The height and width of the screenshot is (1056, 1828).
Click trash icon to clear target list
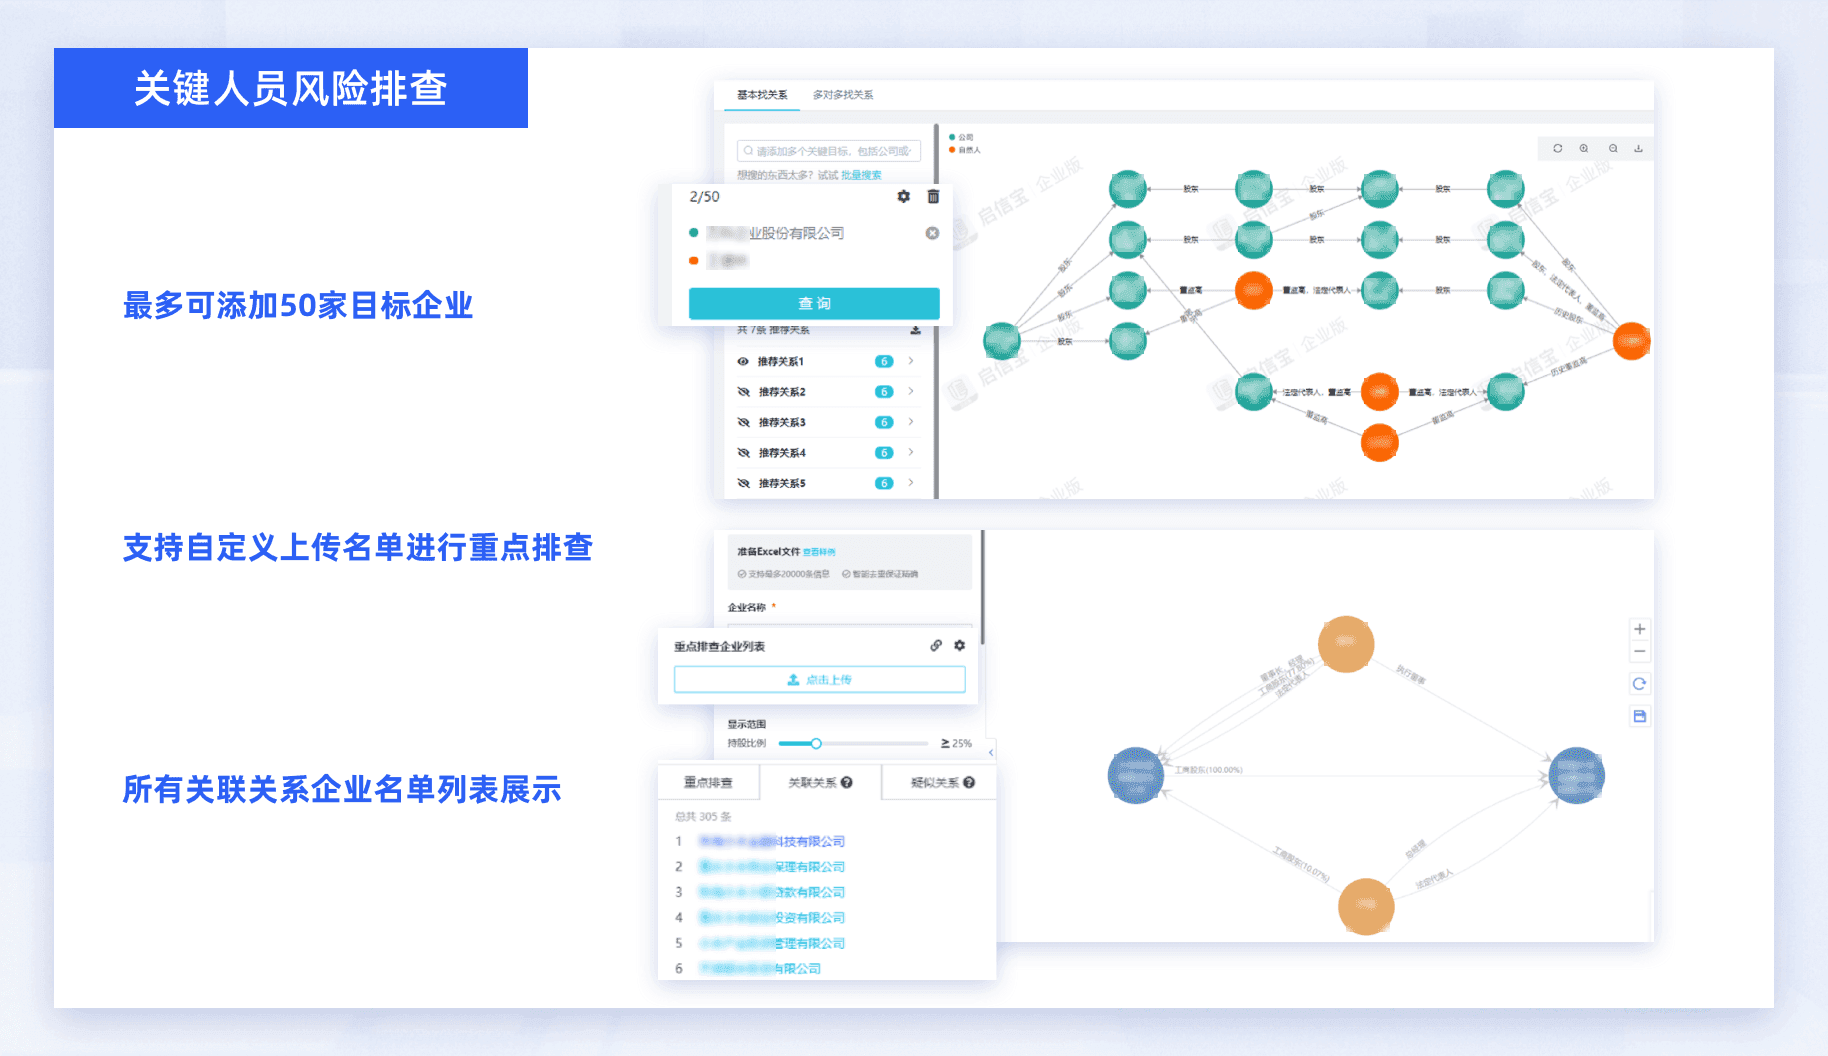click(933, 197)
